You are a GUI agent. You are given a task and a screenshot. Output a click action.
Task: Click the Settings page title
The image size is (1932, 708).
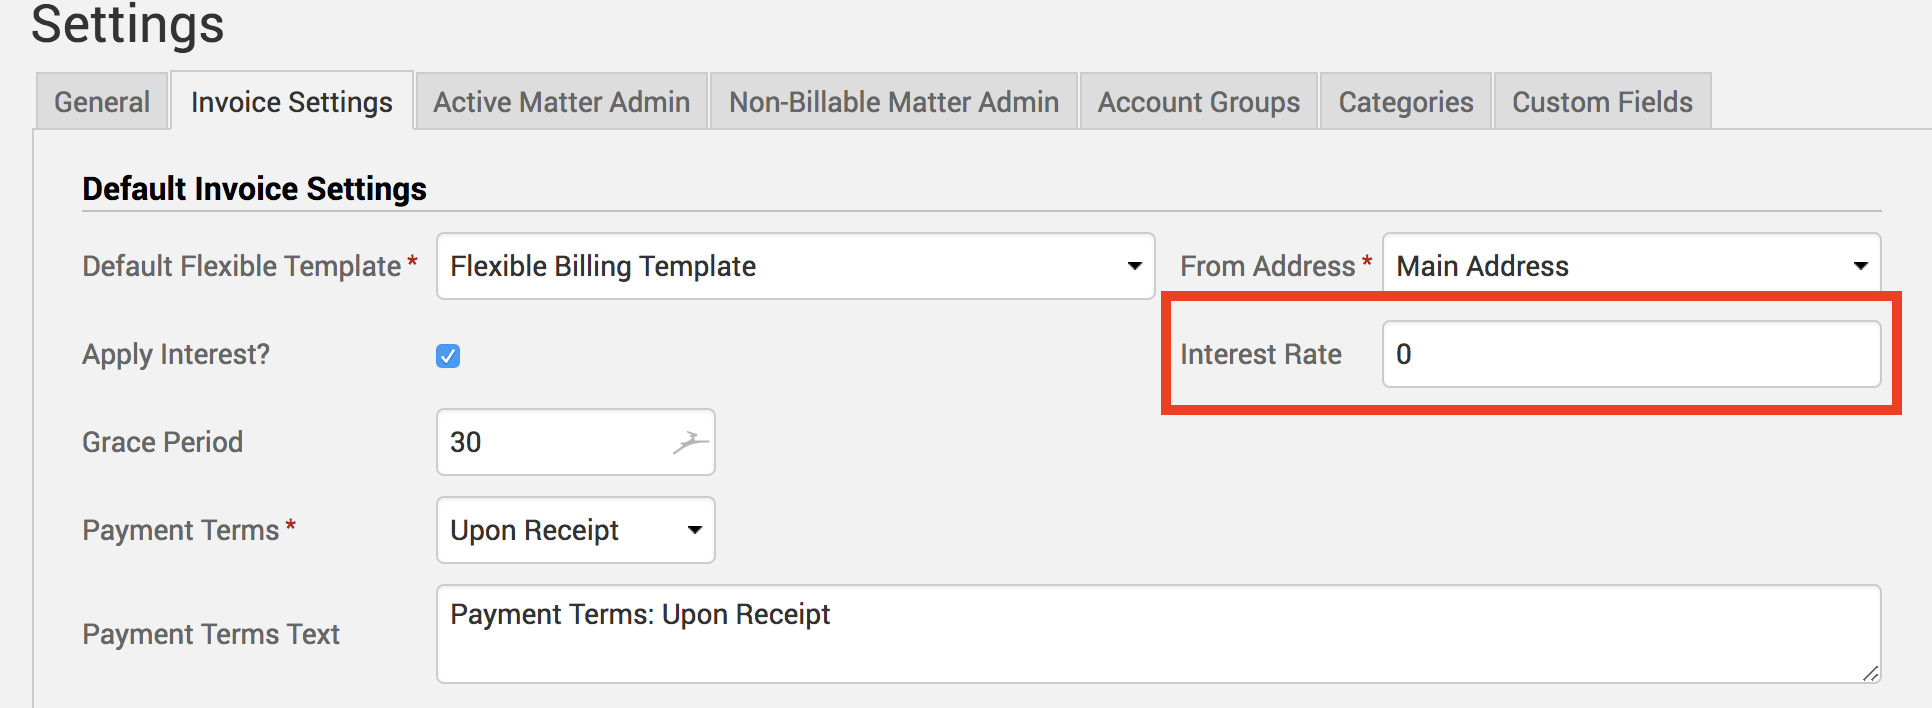click(128, 24)
